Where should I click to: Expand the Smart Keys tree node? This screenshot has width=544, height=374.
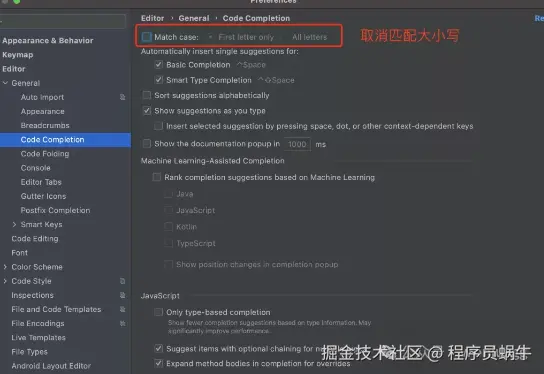point(14,224)
